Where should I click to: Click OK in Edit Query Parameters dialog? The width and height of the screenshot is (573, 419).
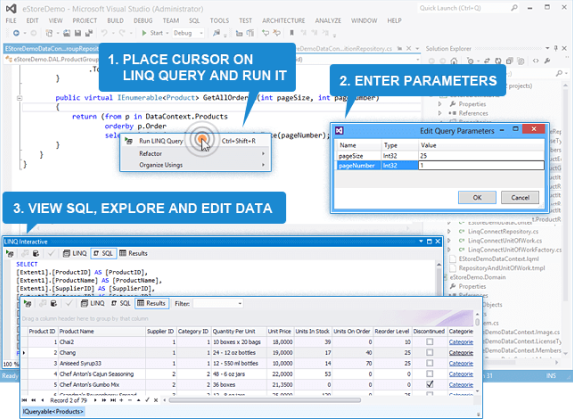(x=477, y=197)
